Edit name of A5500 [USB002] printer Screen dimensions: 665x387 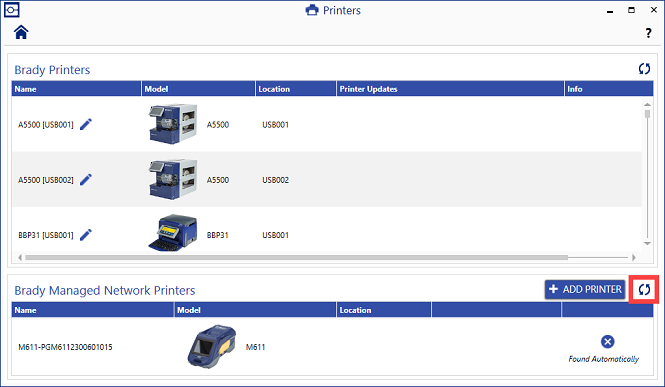click(x=86, y=179)
